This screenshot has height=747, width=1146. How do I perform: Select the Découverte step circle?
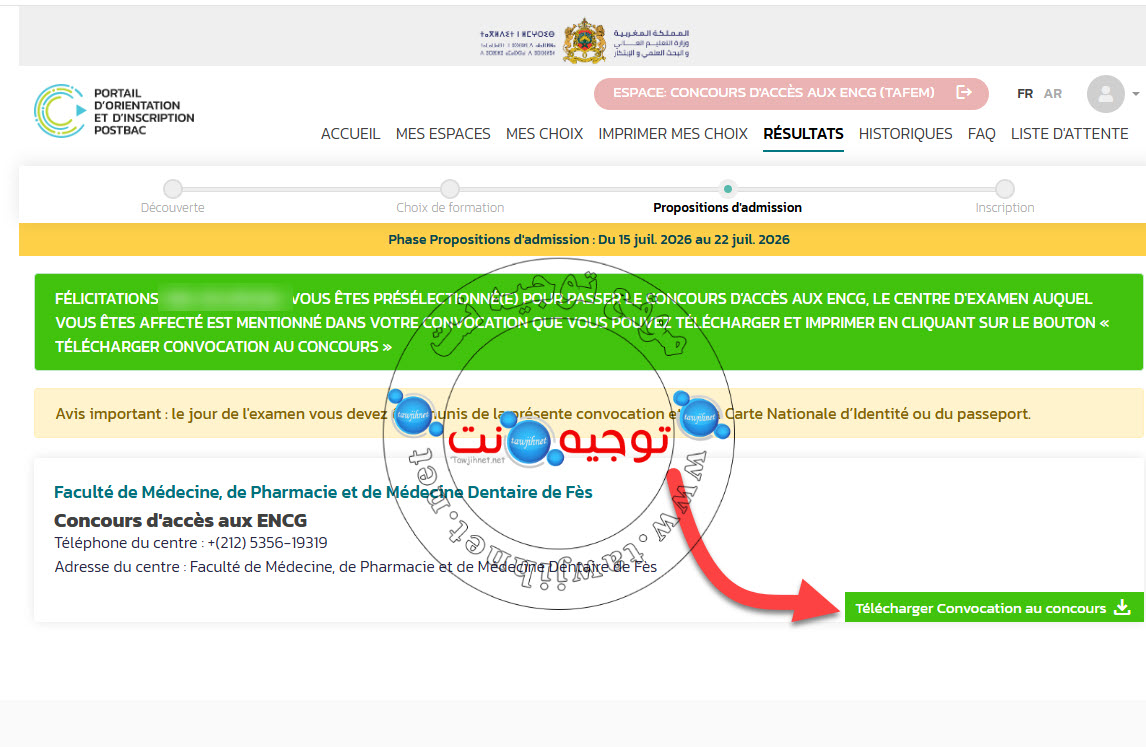coord(172,189)
